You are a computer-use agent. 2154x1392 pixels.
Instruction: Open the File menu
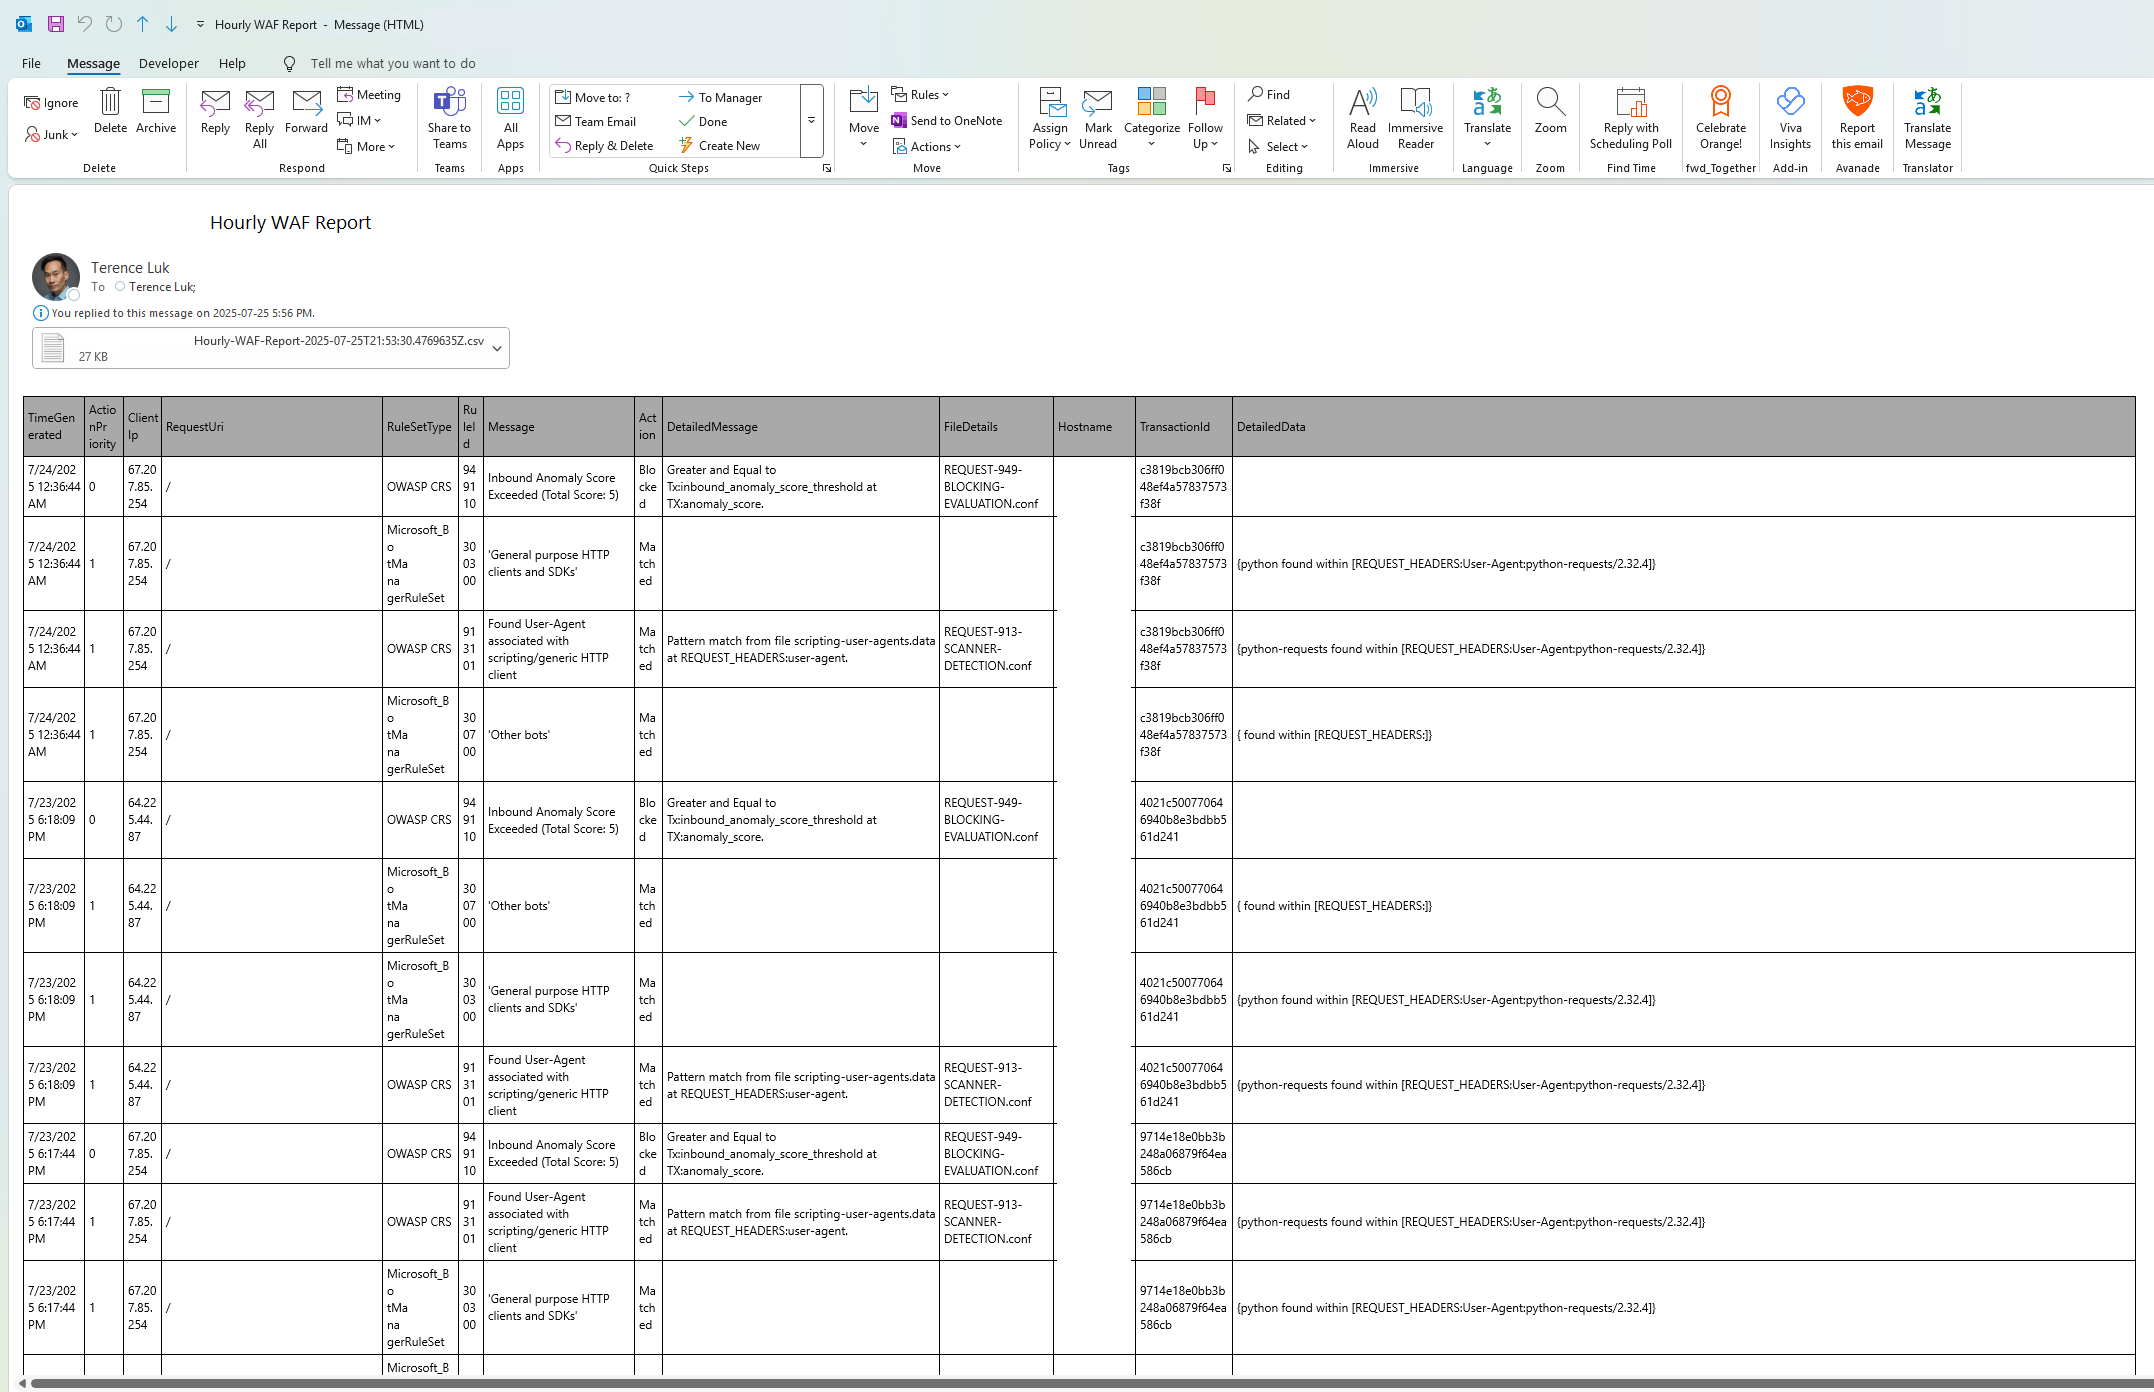point(31,63)
